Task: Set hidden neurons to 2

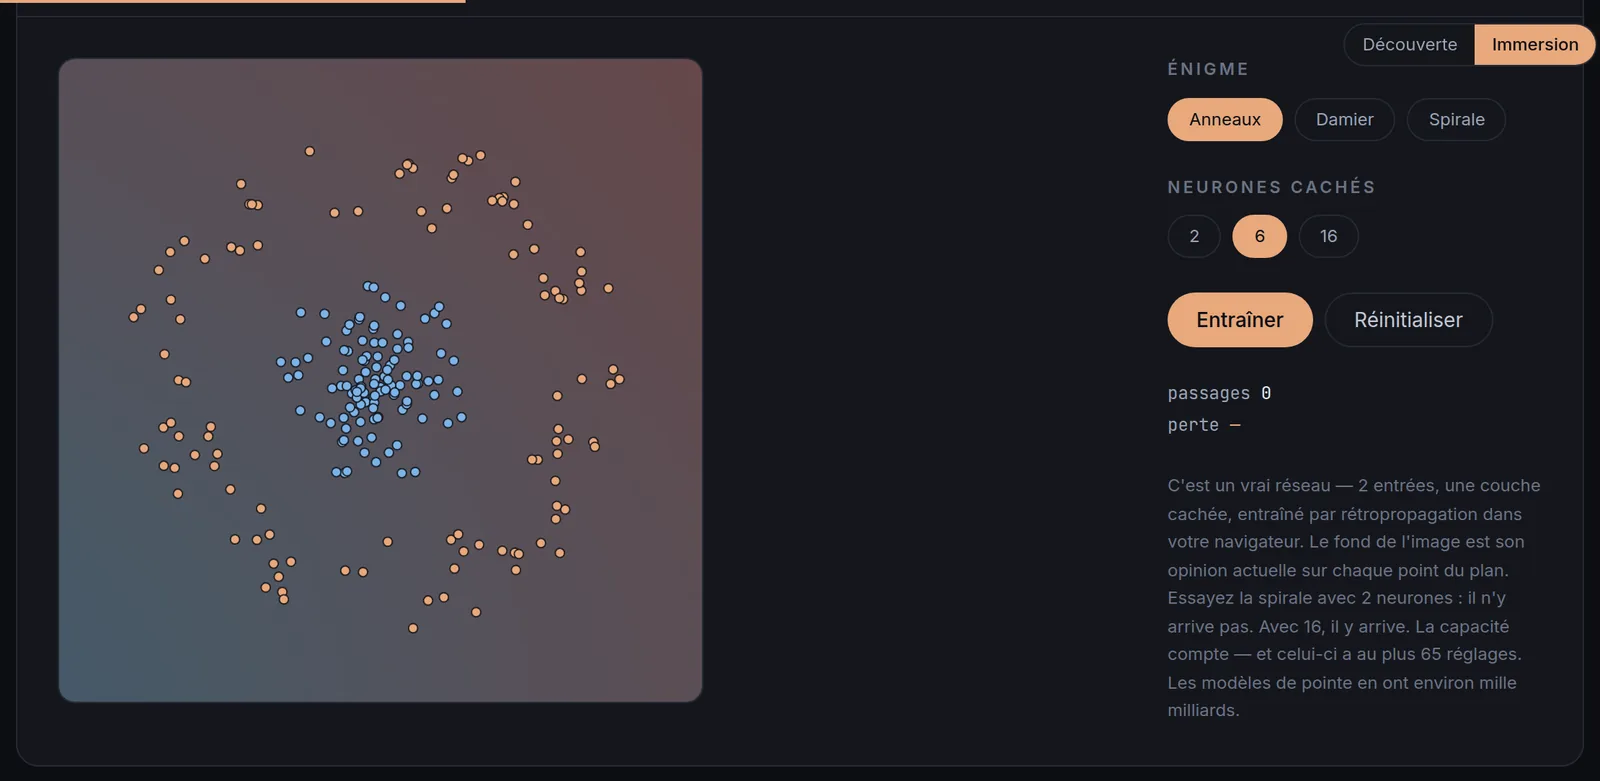Action: [x=1194, y=236]
